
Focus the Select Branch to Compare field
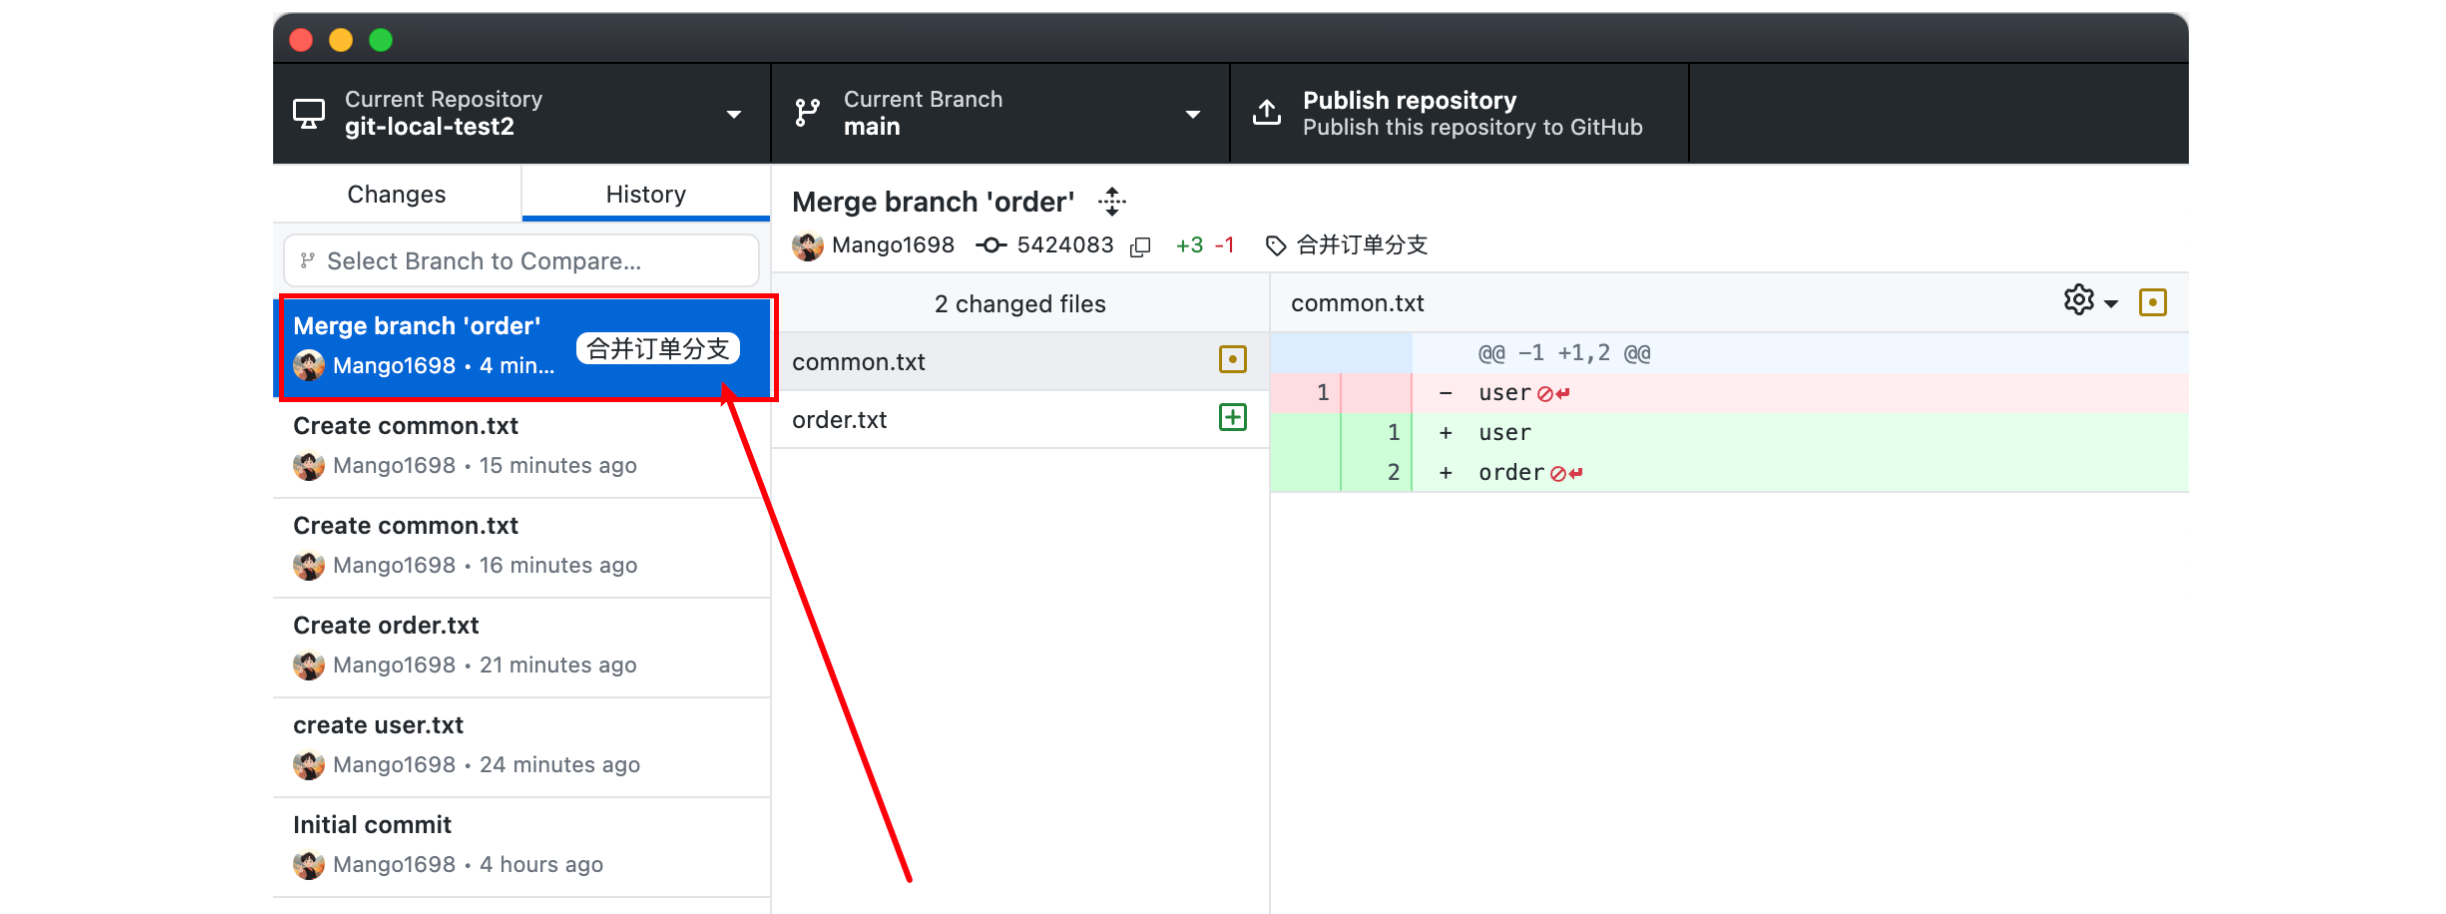click(x=520, y=261)
